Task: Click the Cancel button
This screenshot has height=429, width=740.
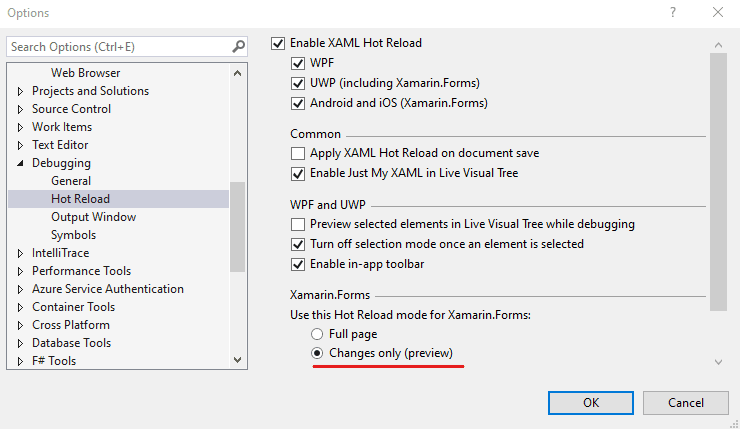Action: [x=686, y=403]
